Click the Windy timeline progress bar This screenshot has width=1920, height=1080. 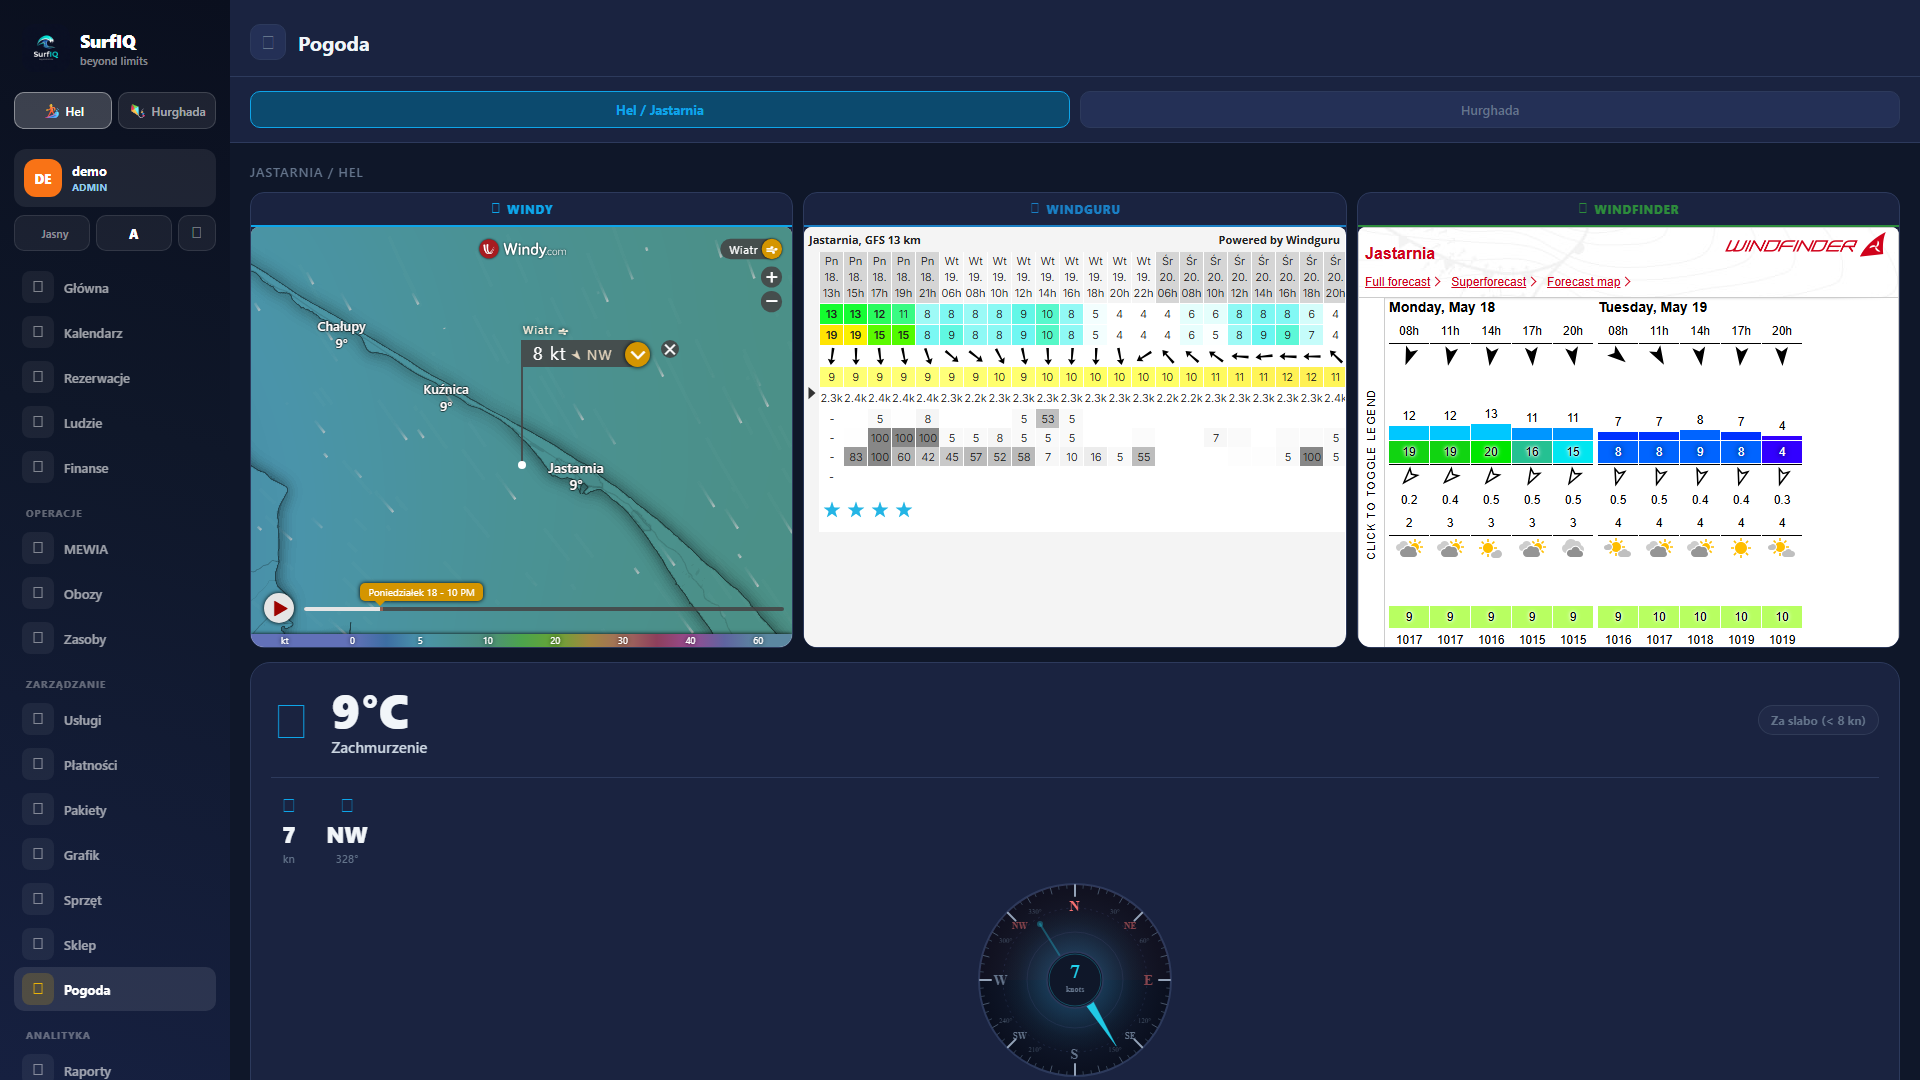[x=543, y=609]
